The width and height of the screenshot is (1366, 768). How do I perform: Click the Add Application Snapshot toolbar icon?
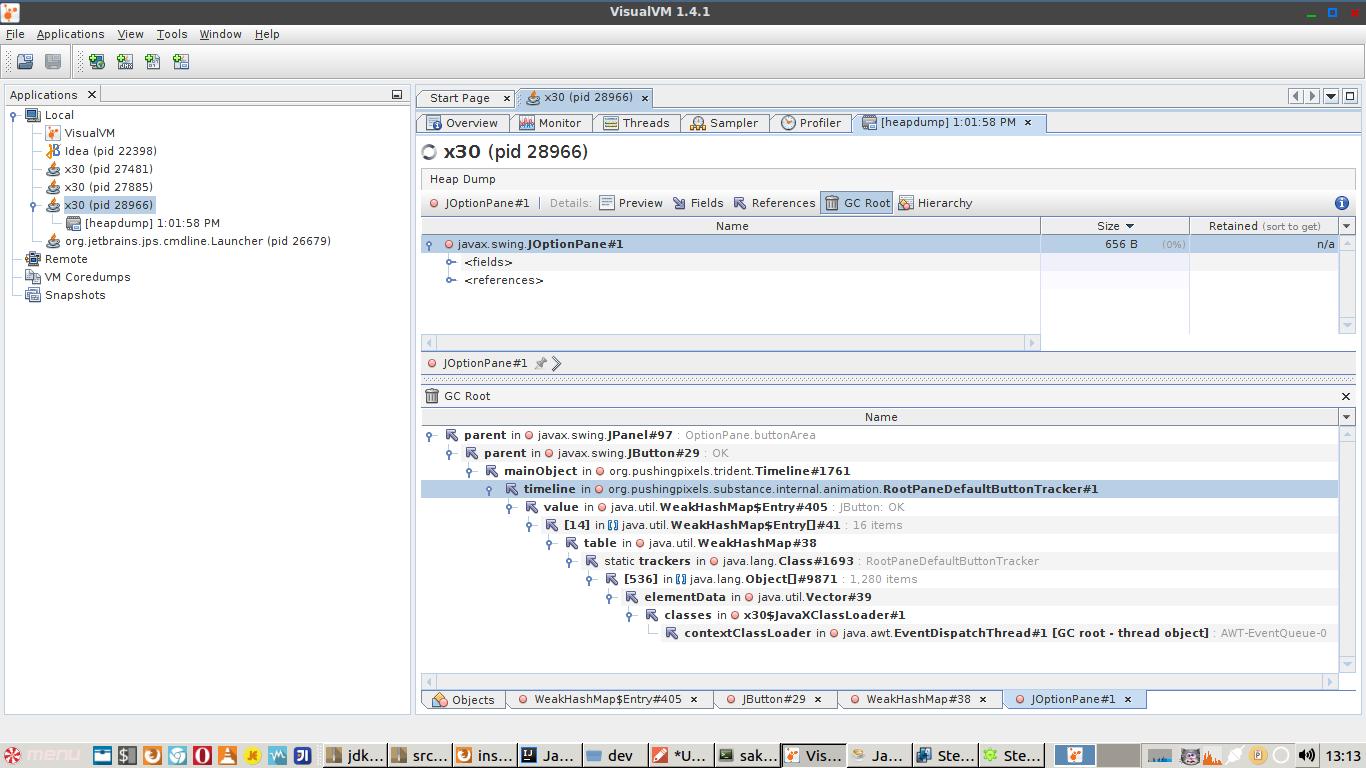pyautogui.click(x=181, y=62)
